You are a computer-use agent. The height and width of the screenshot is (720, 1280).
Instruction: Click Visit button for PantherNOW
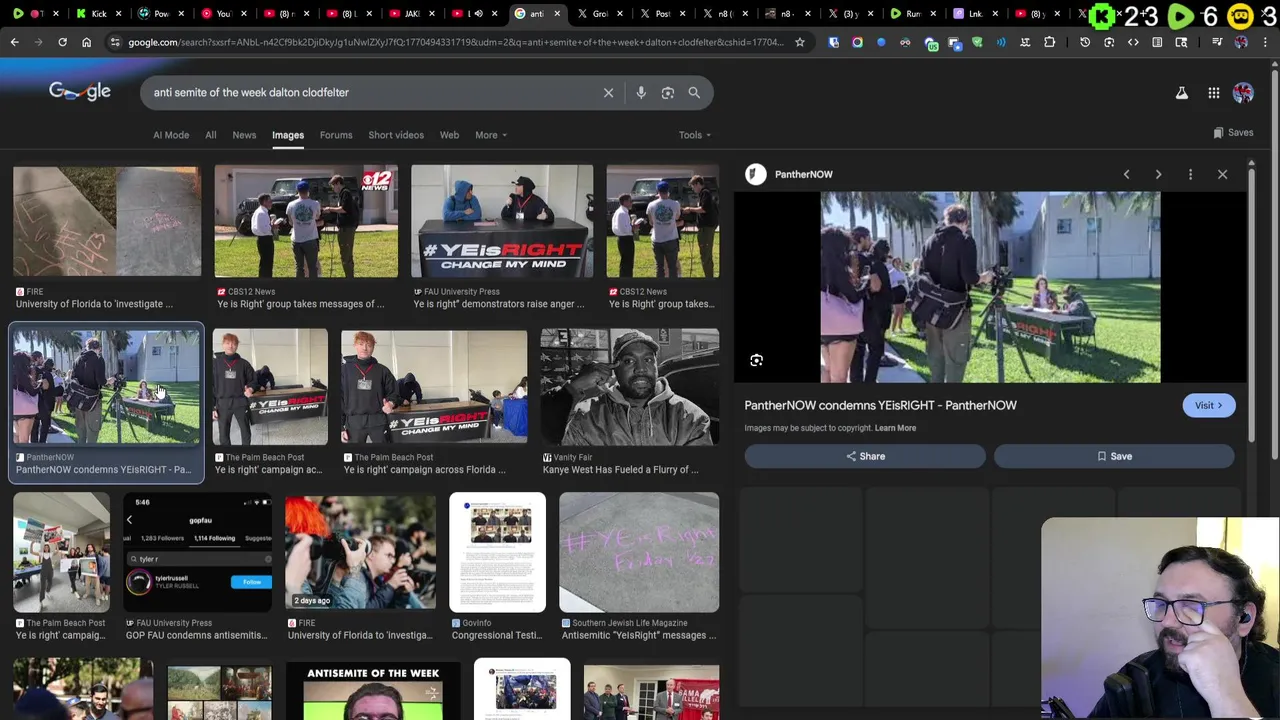point(1209,405)
